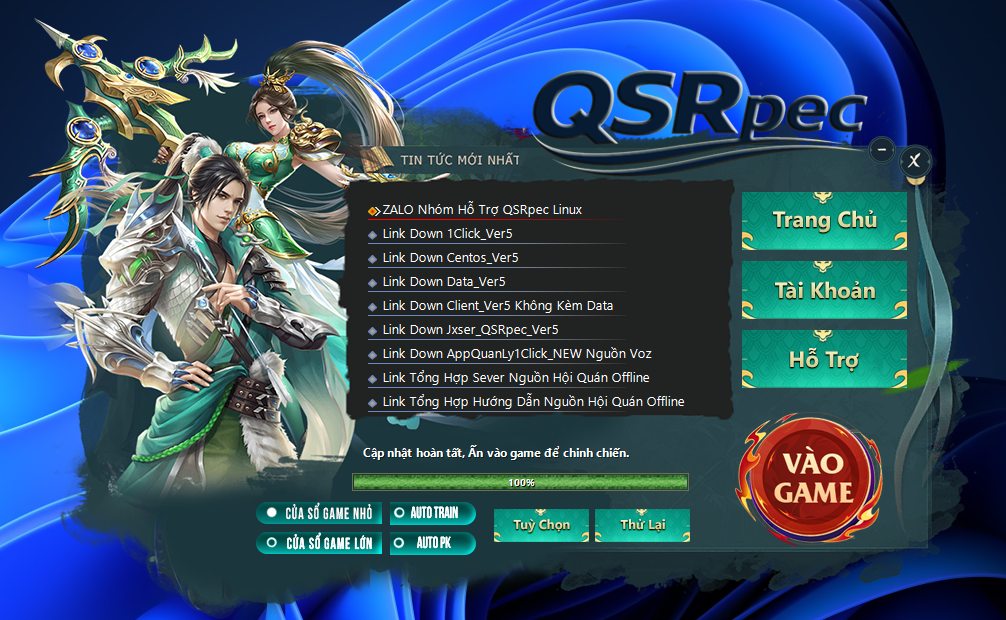1006x620 pixels.
Task: Enable the Auto Train option
Action: click(432, 513)
